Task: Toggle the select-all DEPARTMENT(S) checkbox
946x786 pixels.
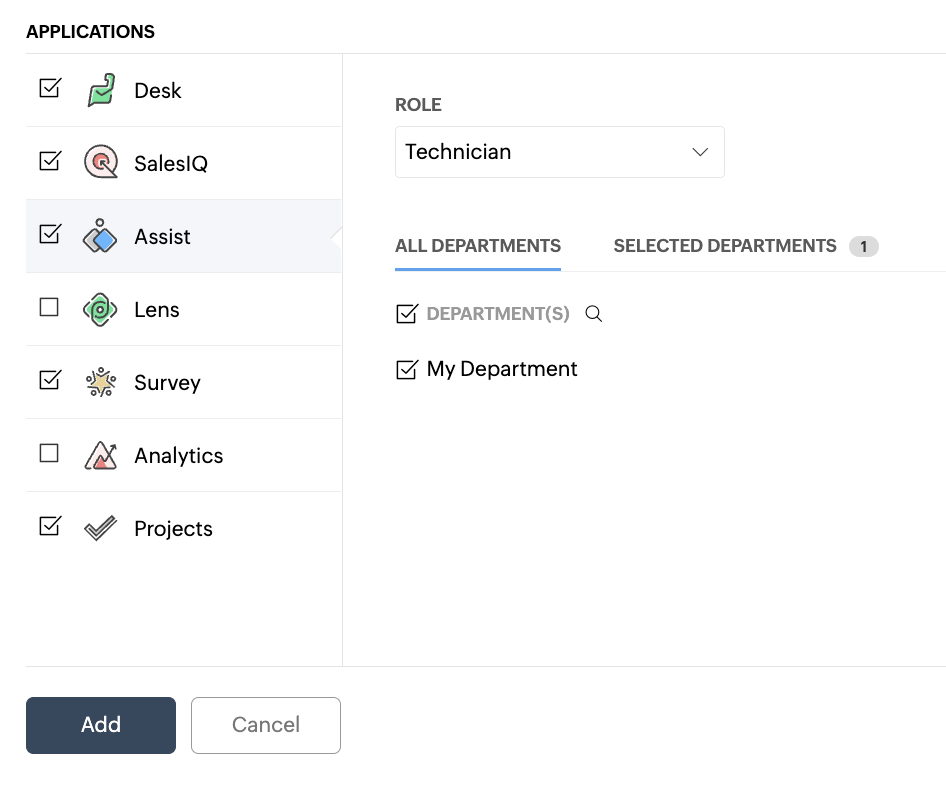Action: [x=406, y=314]
